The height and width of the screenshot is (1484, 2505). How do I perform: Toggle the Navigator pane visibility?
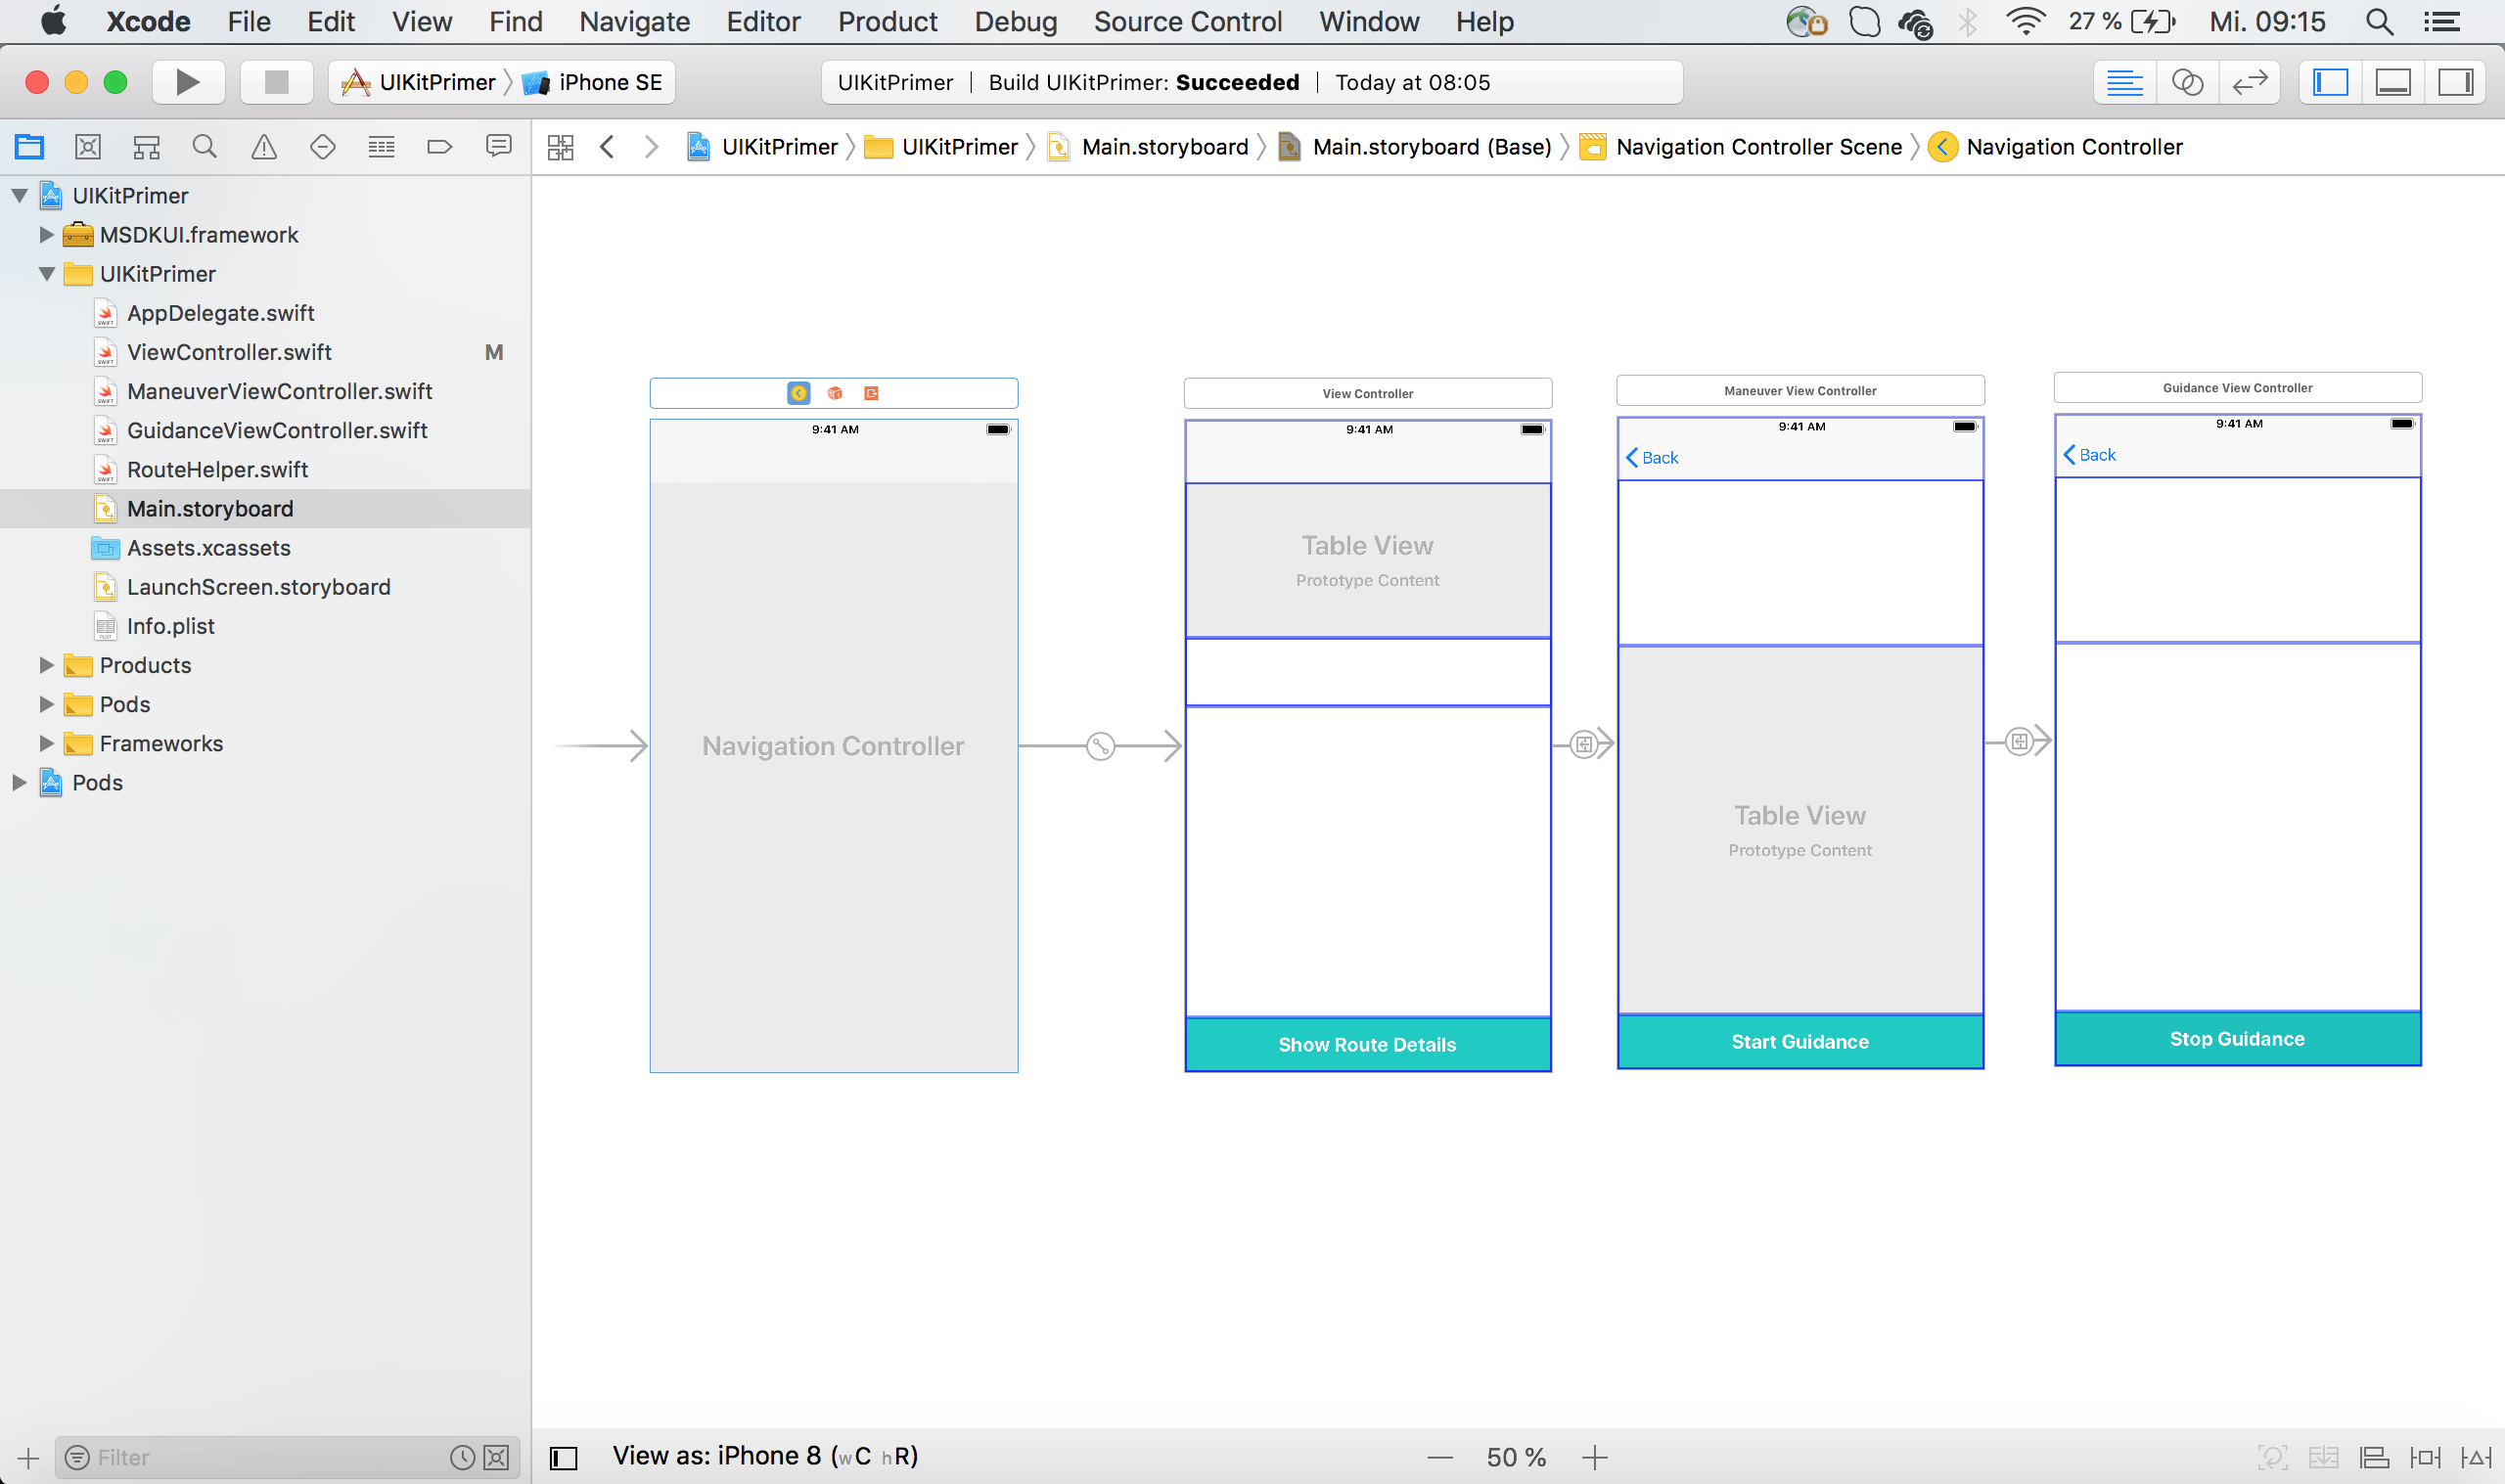tap(2331, 82)
